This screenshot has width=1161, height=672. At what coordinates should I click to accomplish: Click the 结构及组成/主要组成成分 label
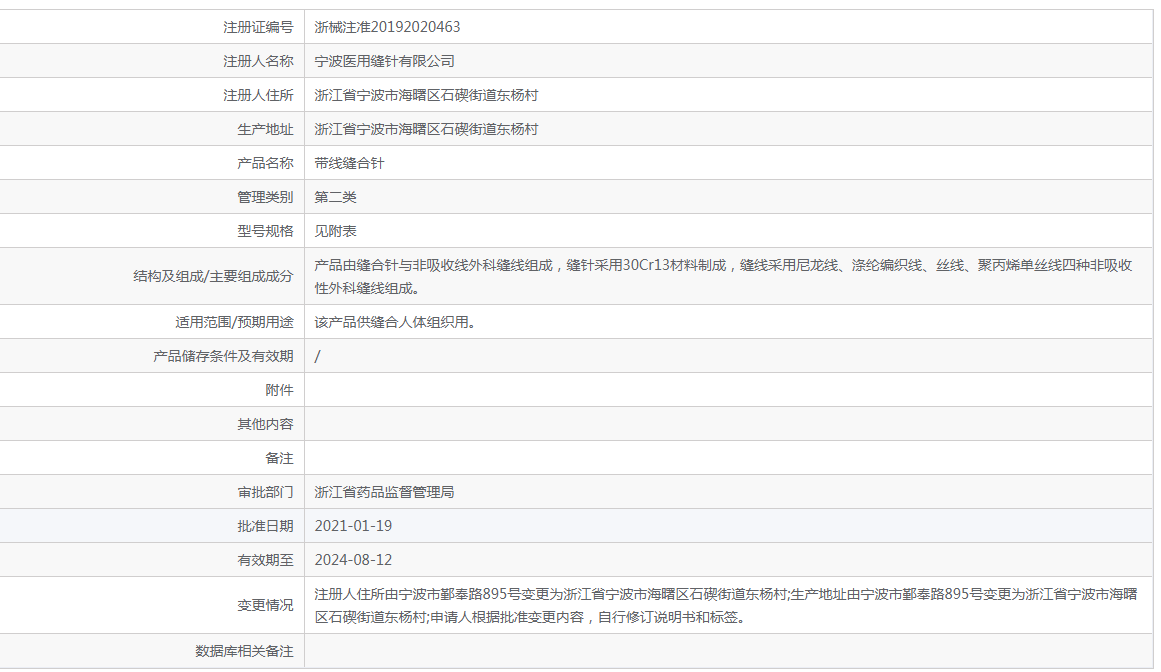[x=213, y=276]
